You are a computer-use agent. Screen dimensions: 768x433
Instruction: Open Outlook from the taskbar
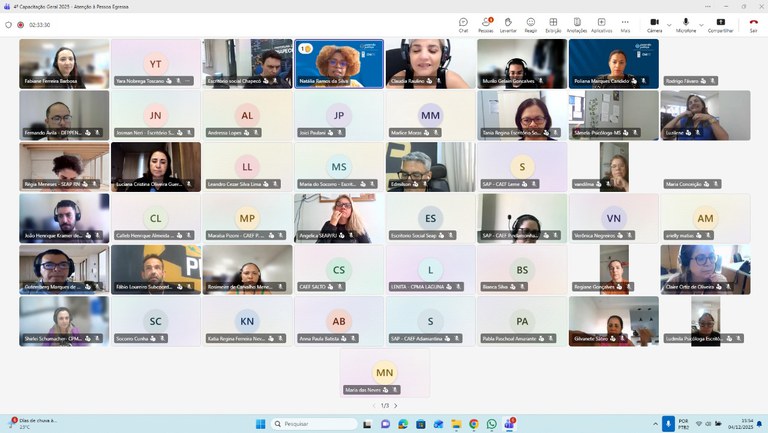pos(438,424)
